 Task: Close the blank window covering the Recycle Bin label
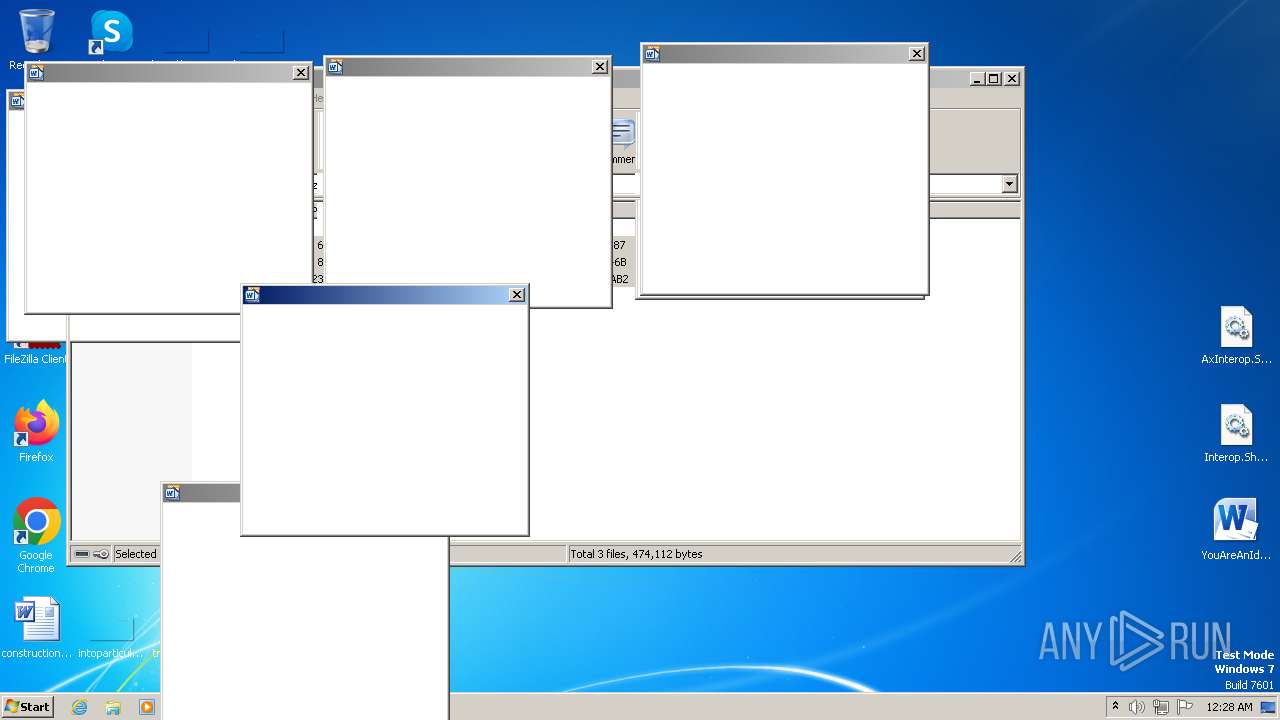(x=300, y=72)
